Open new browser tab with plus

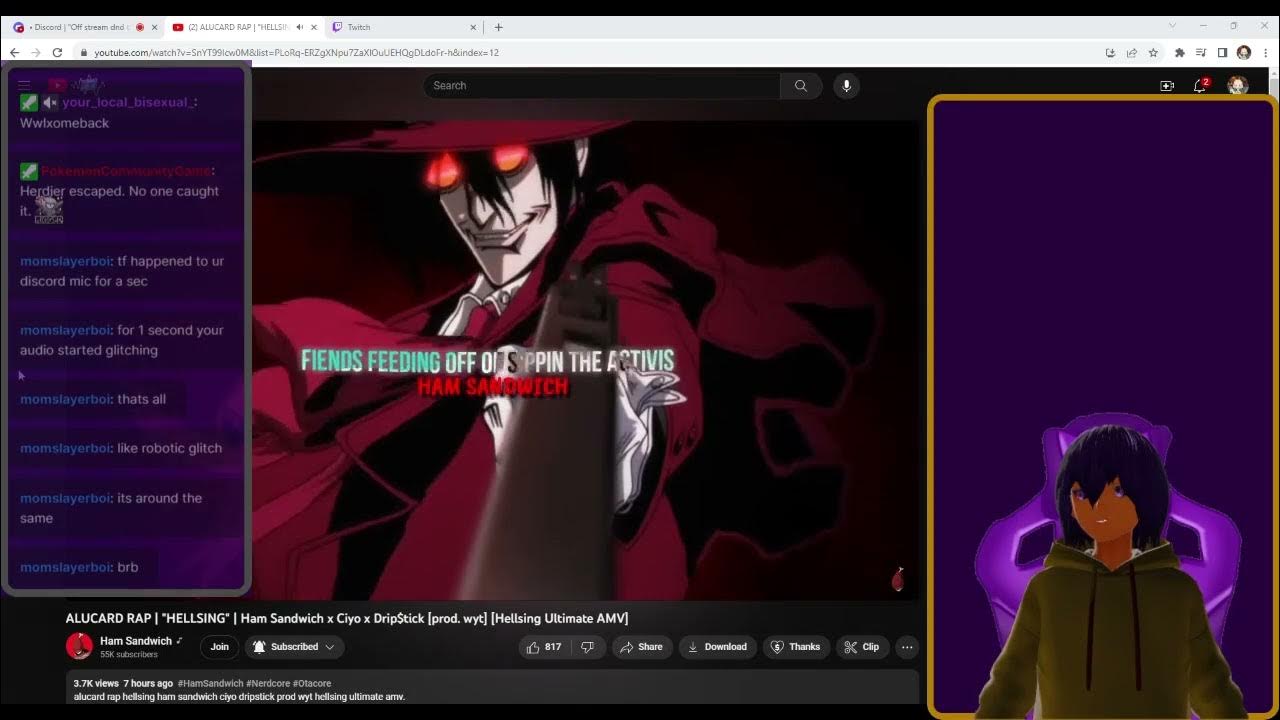point(499,27)
